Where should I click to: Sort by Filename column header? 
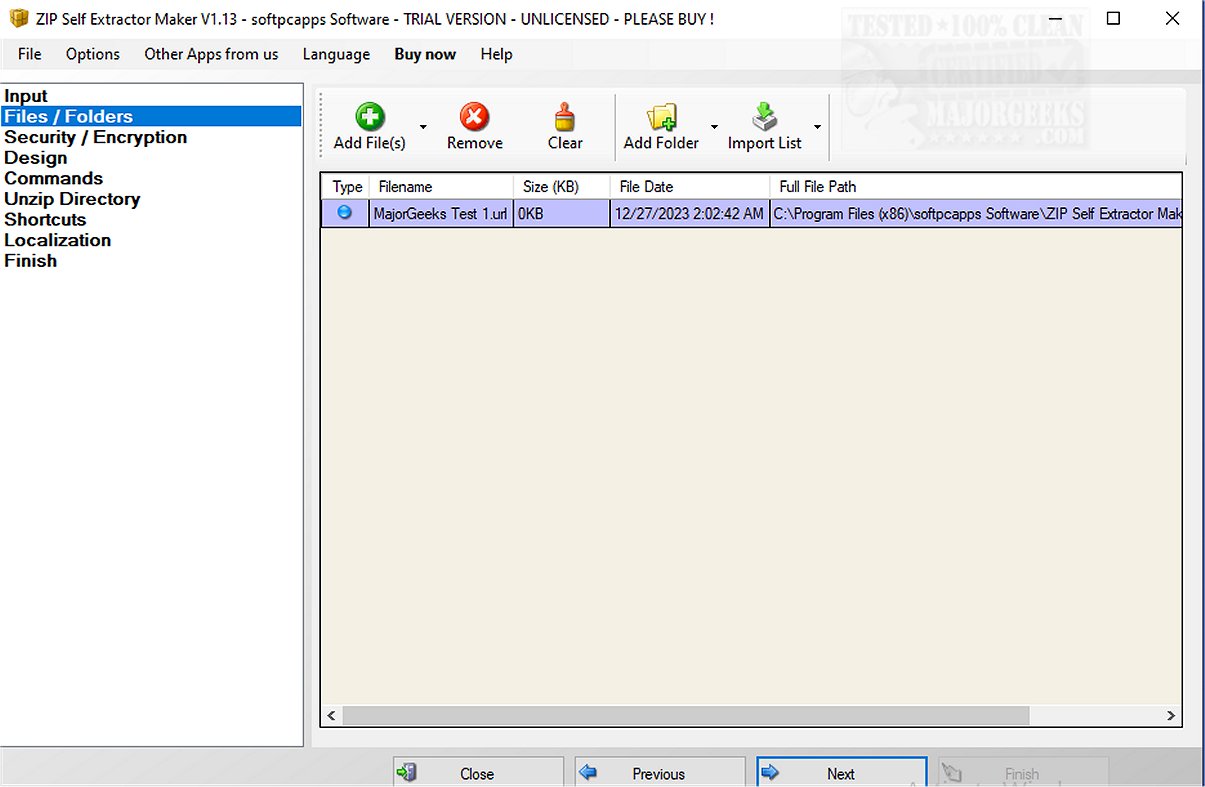[x=441, y=186]
